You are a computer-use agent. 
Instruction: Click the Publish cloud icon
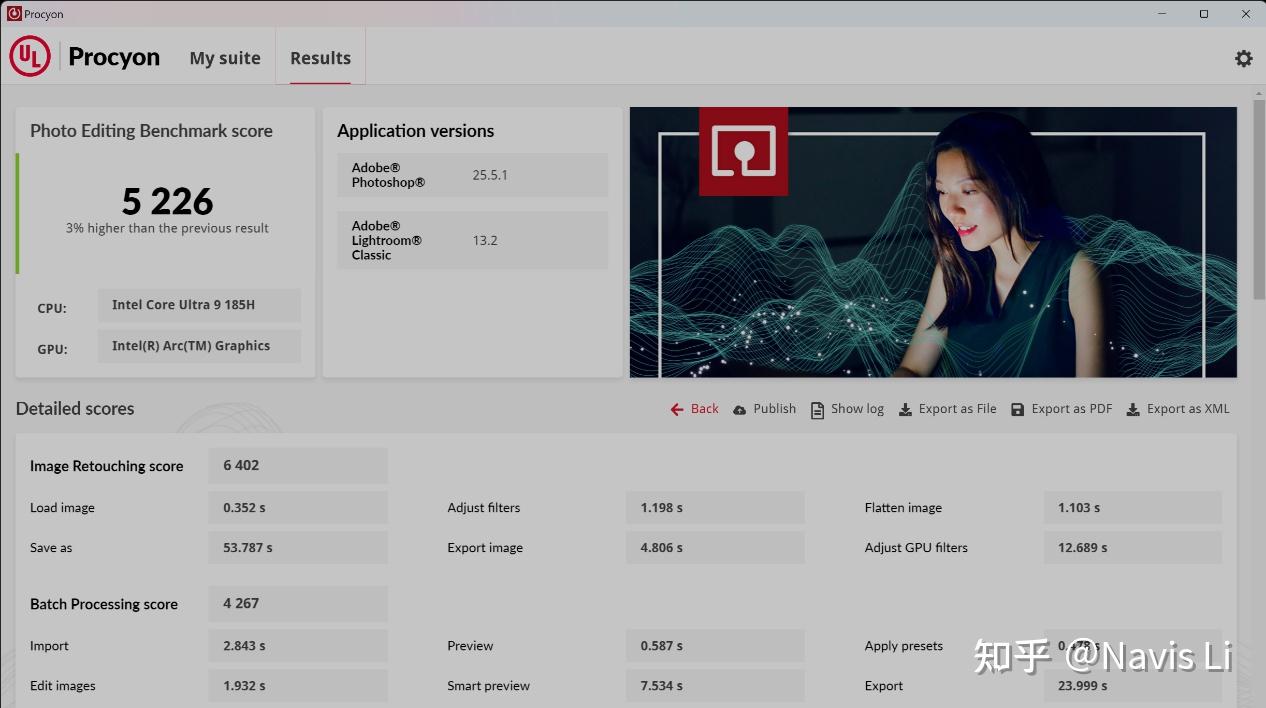coord(740,410)
